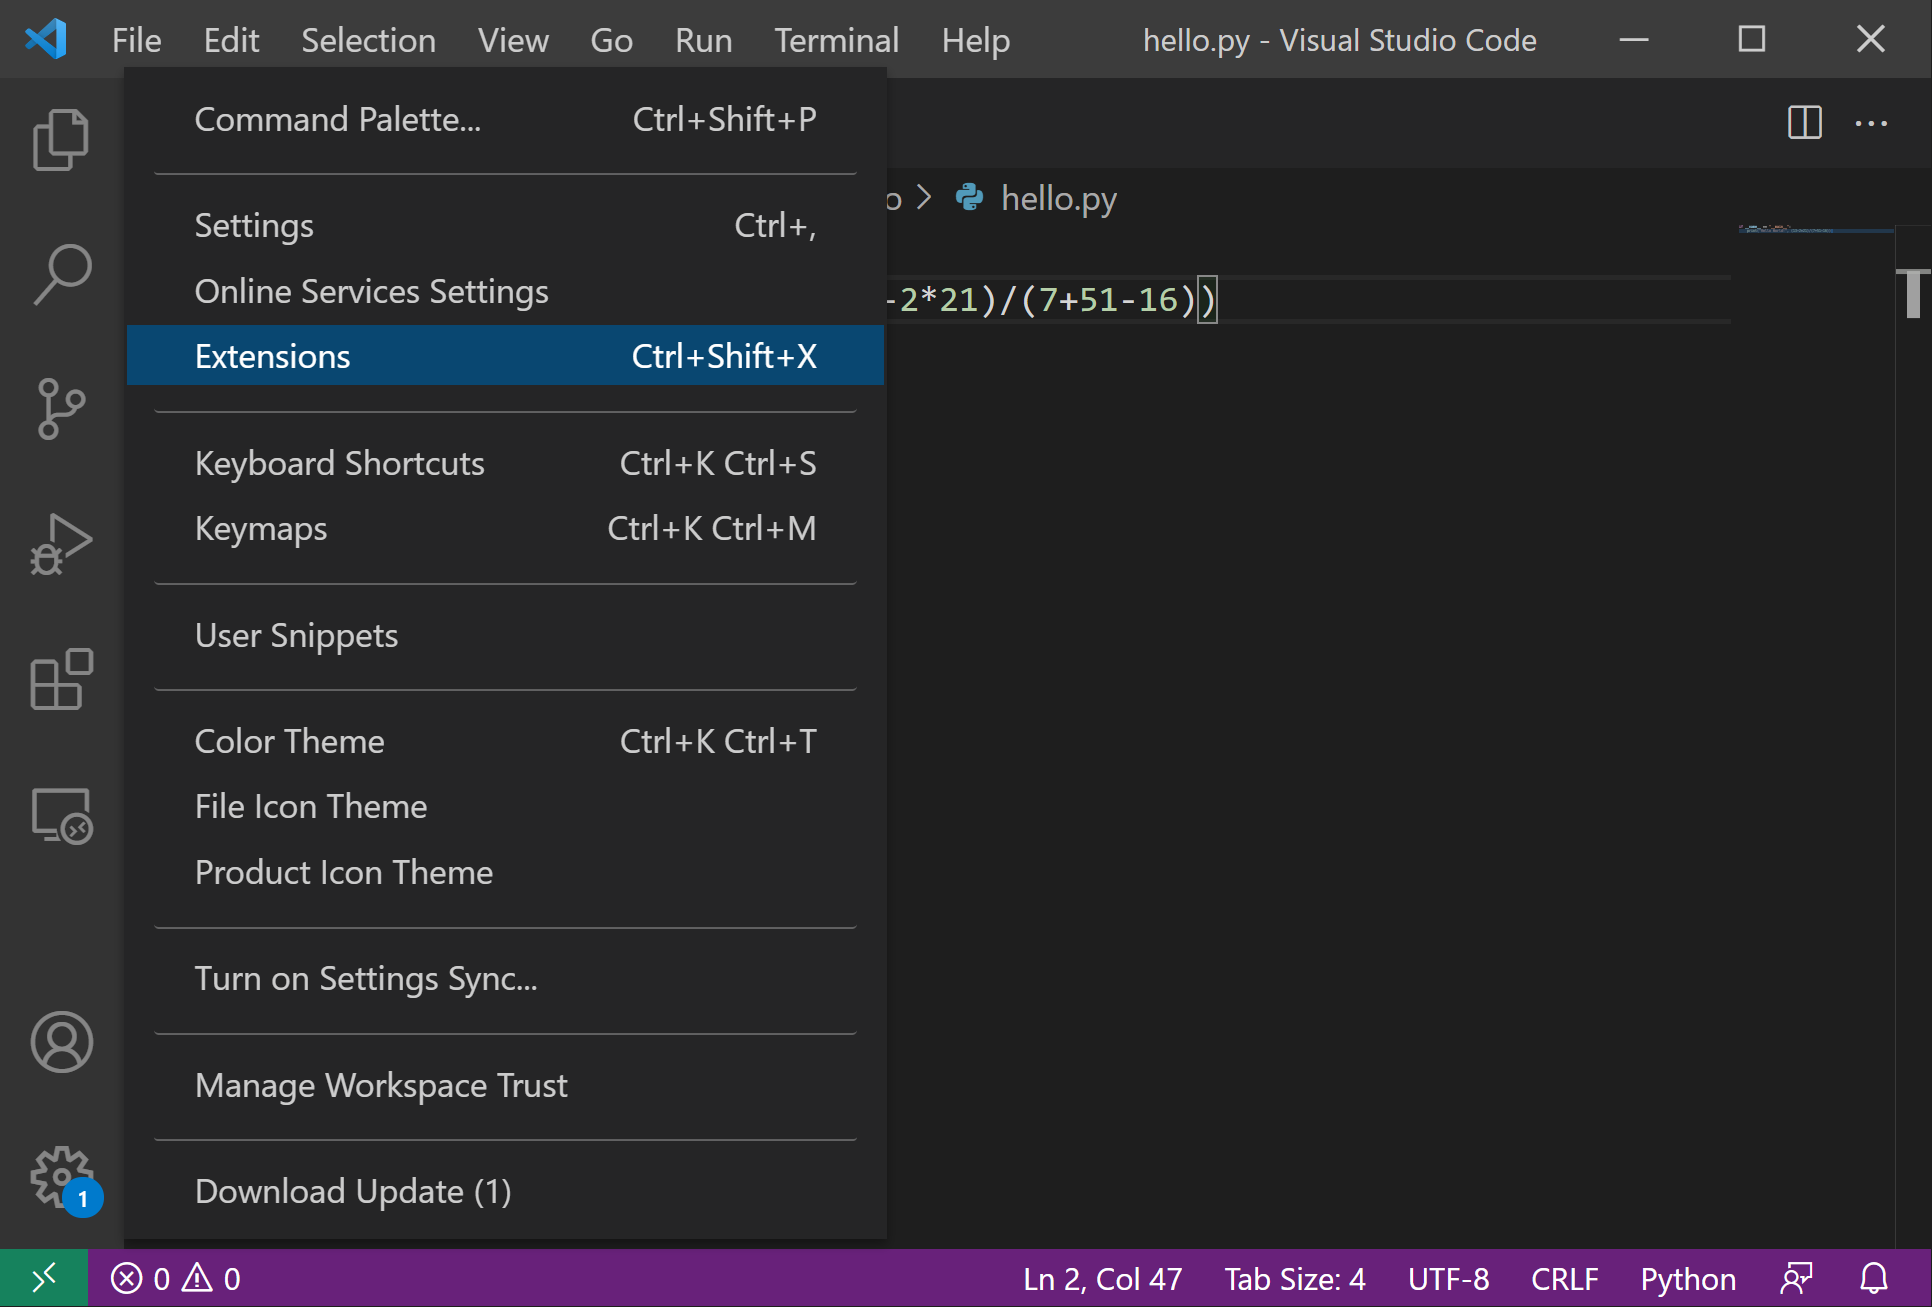Open the Edit menu
The image size is (1932, 1307).
(x=231, y=40)
